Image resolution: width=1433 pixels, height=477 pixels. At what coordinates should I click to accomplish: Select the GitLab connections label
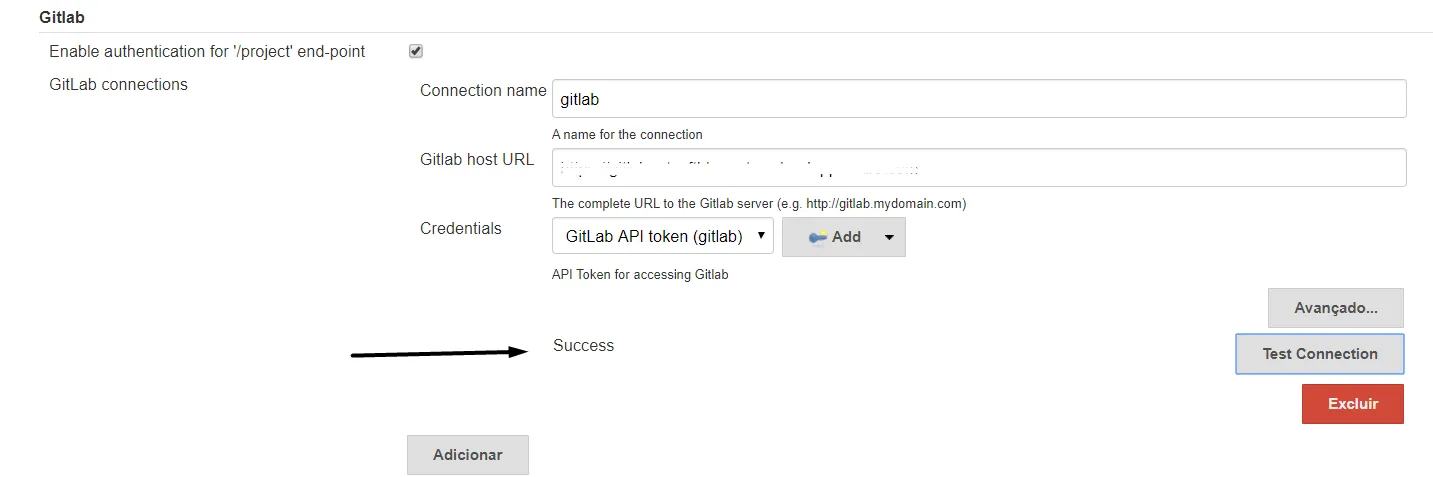[x=118, y=85]
